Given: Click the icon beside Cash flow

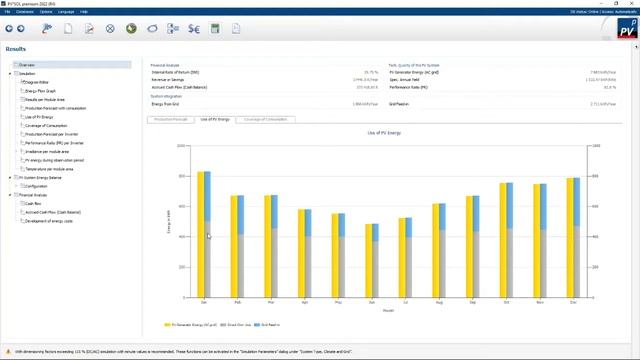Looking at the screenshot, I should point(23,203).
